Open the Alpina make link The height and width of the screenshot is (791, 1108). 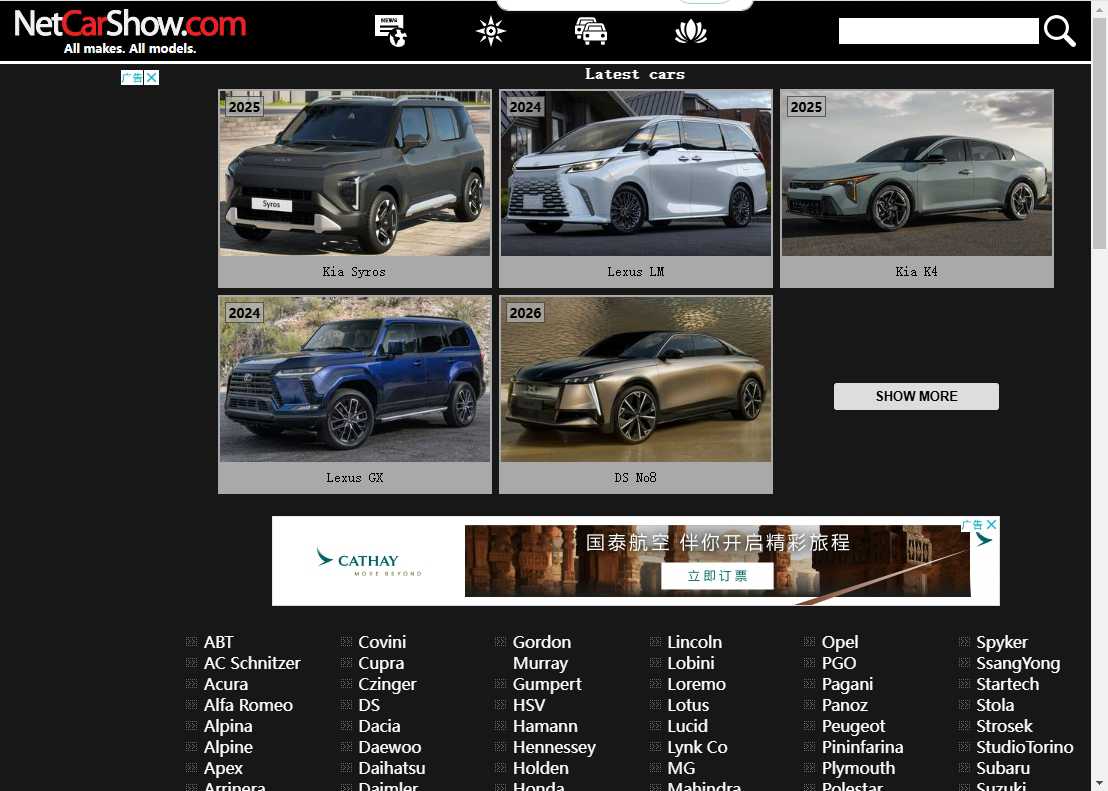[x=228, y=726]
